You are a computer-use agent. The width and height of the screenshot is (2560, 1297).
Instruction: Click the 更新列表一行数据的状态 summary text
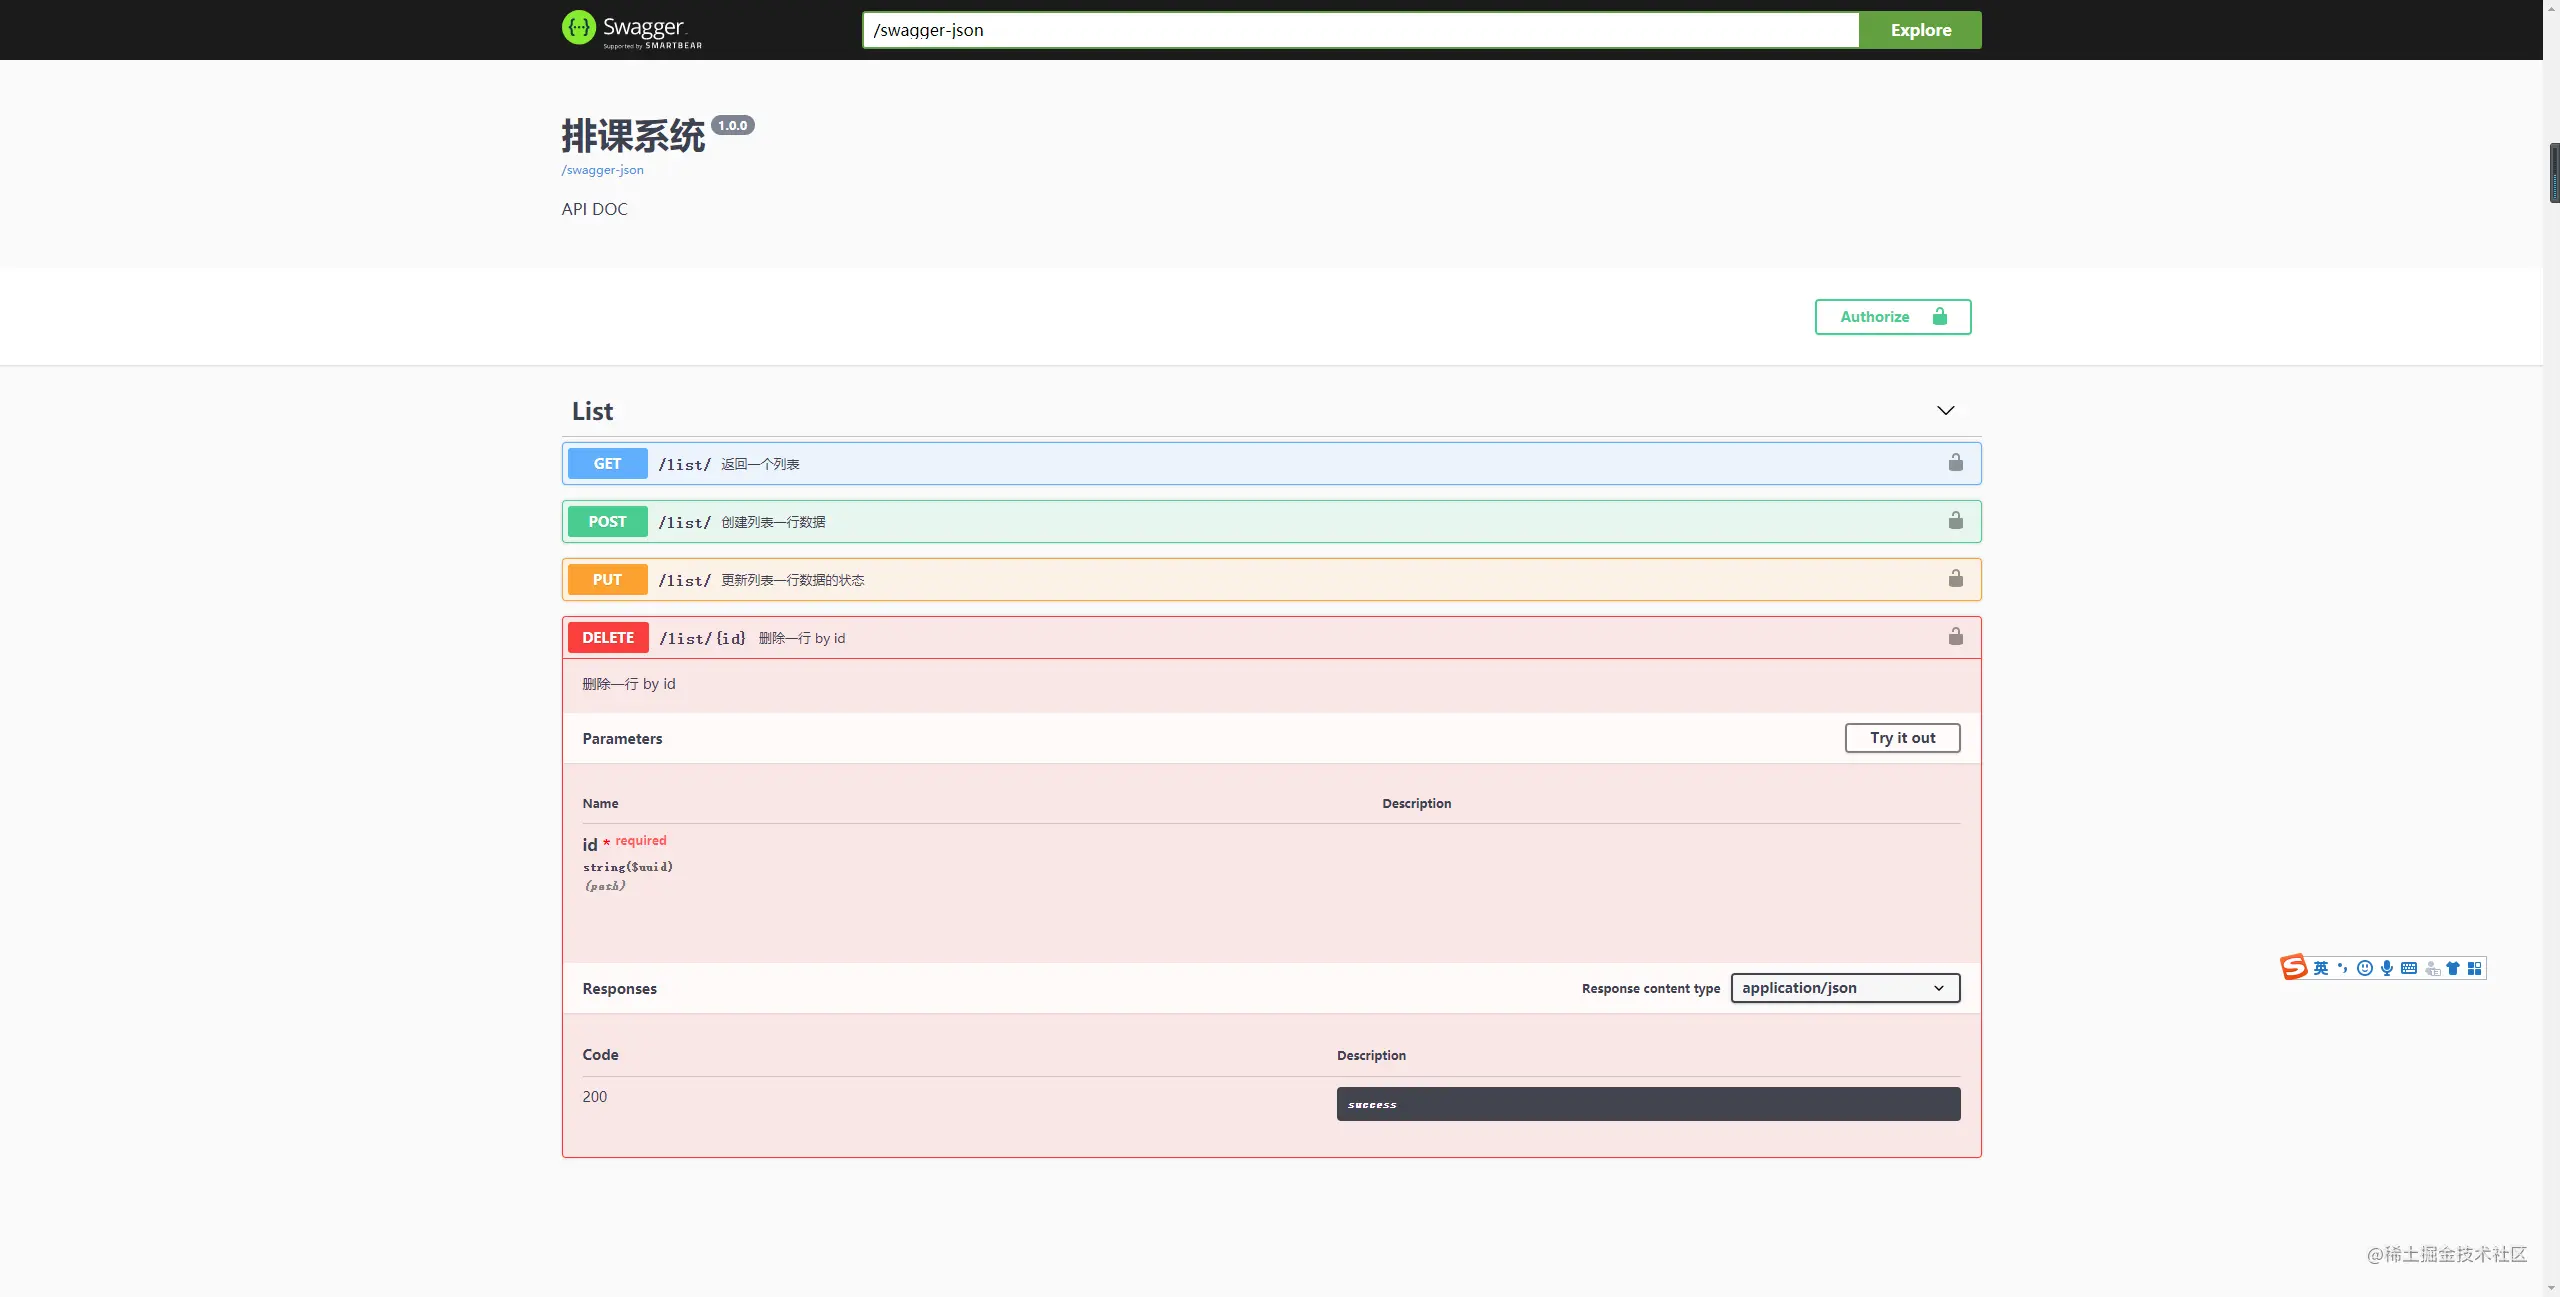792,580
